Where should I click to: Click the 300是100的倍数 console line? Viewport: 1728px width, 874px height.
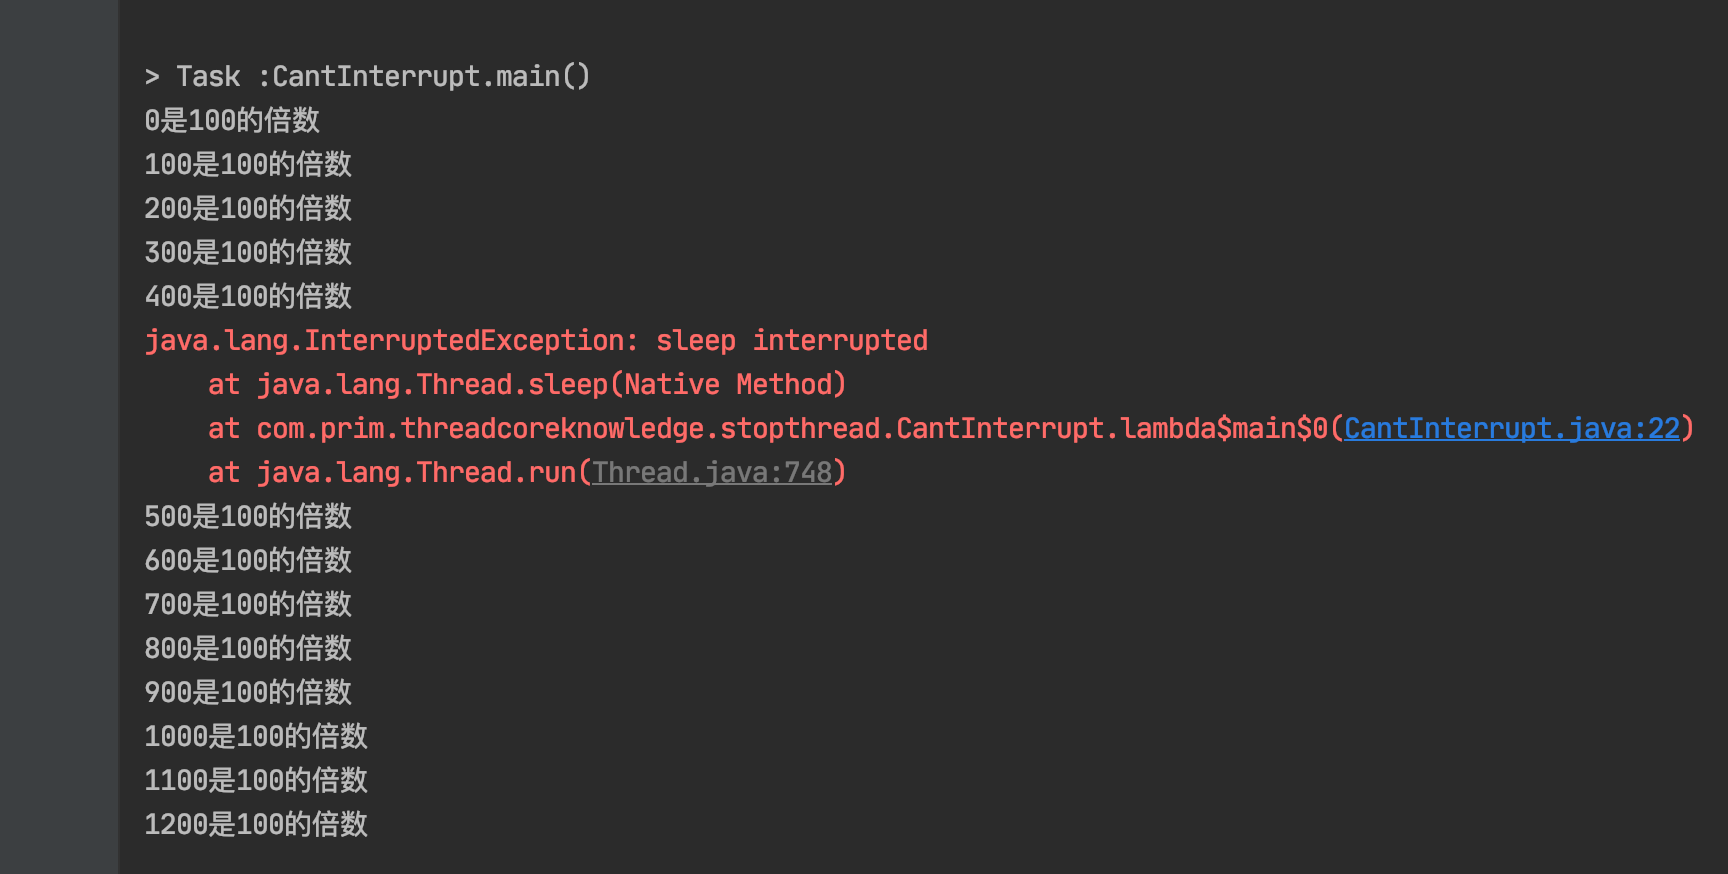(x=248, y=253)
